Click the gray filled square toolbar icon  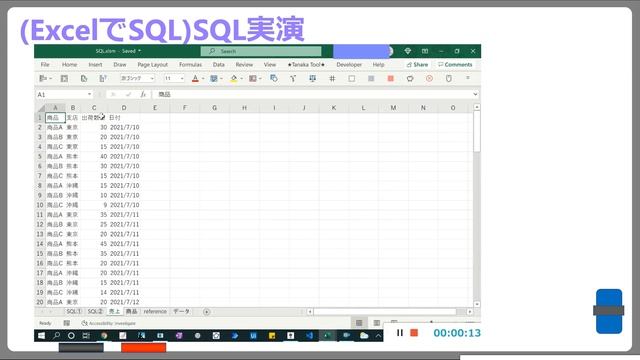(x=371, y=78)
